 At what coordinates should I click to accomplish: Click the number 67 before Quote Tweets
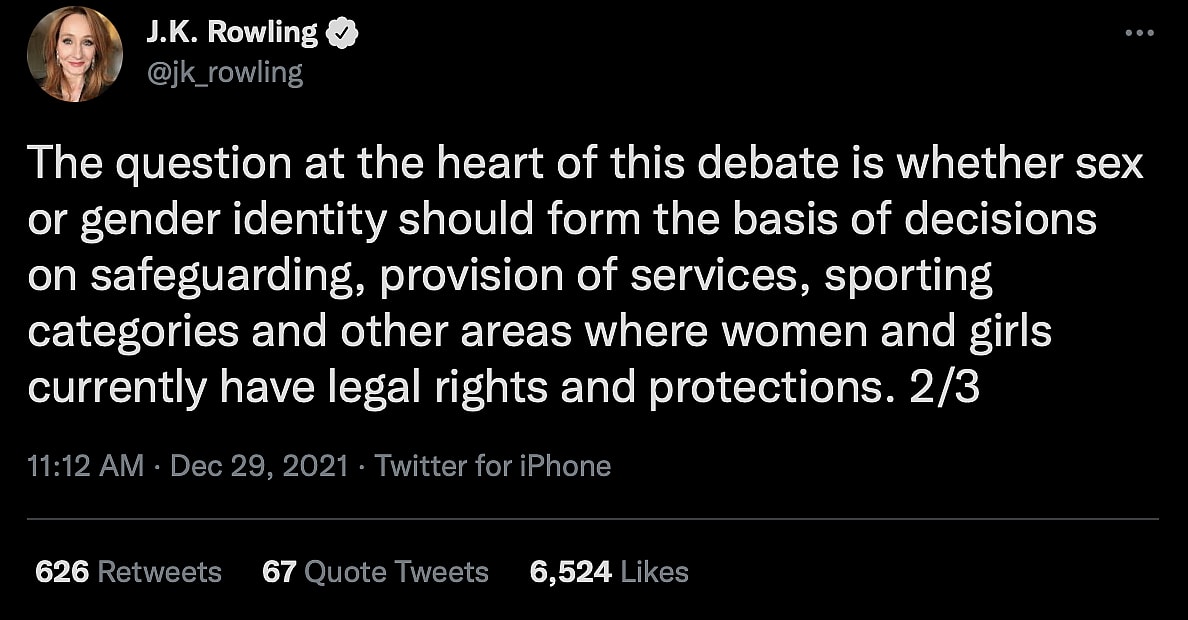coord(277,572)
